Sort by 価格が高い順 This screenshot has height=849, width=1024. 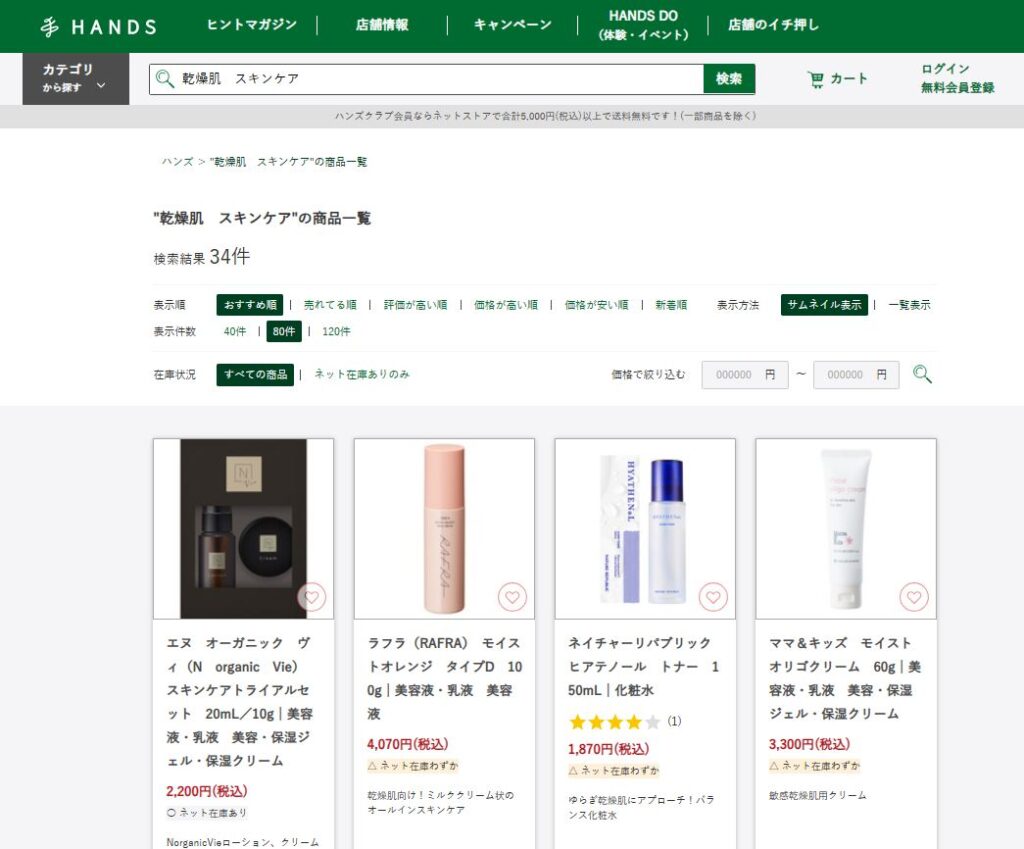506,305
